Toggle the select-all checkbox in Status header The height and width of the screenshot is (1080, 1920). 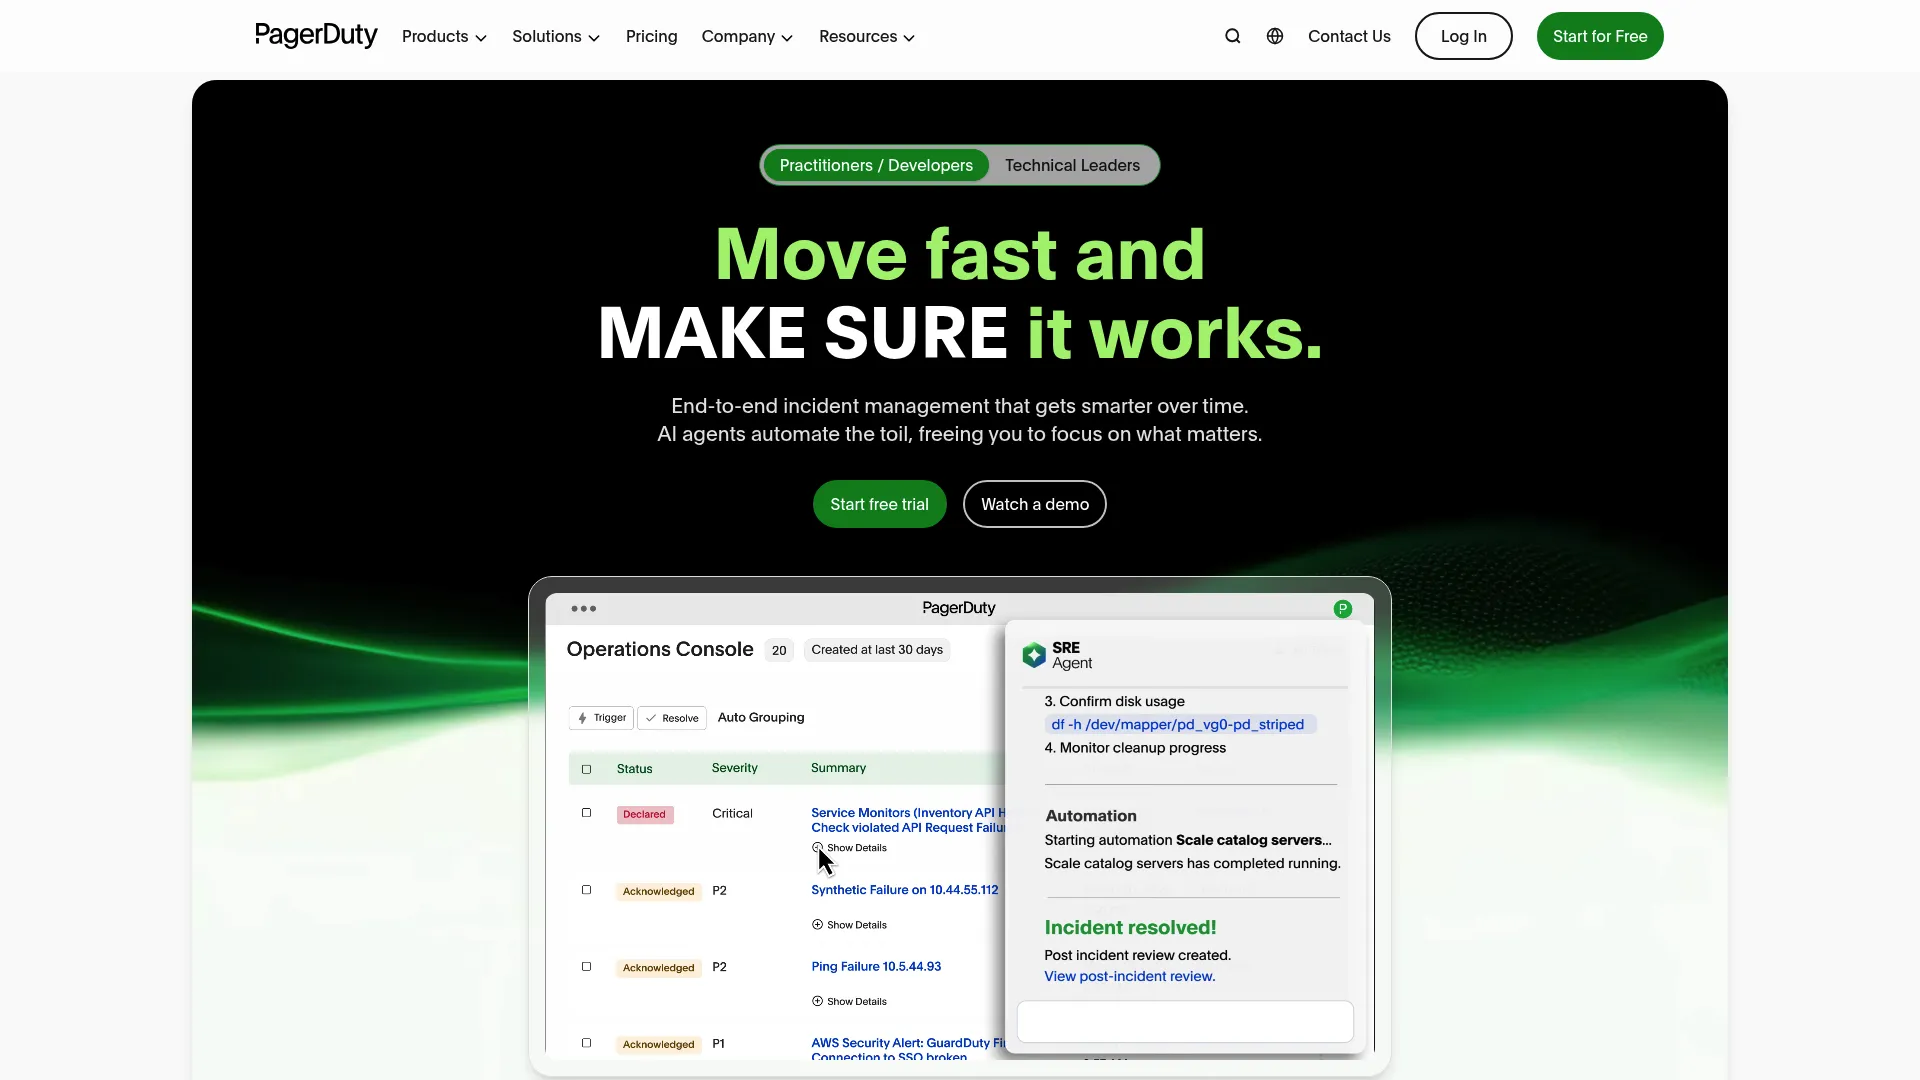tap(587, 769)
